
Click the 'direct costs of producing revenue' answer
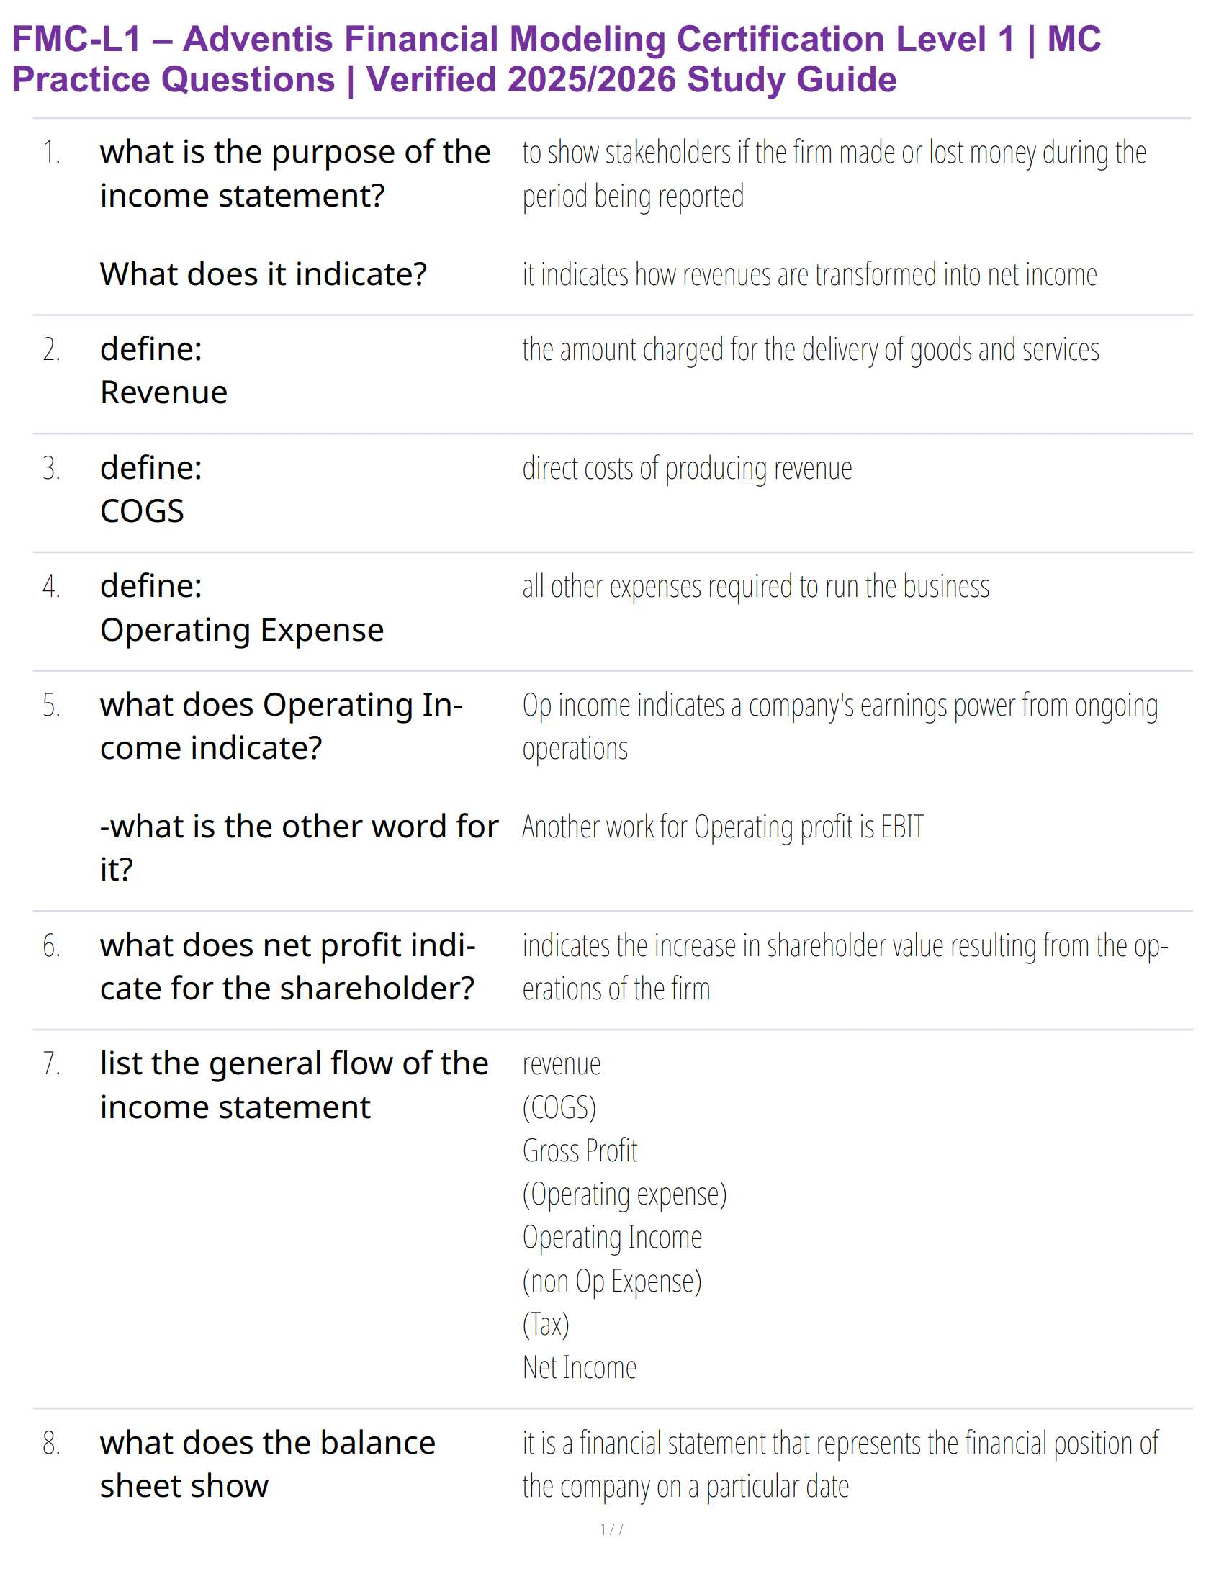point(687,469)
